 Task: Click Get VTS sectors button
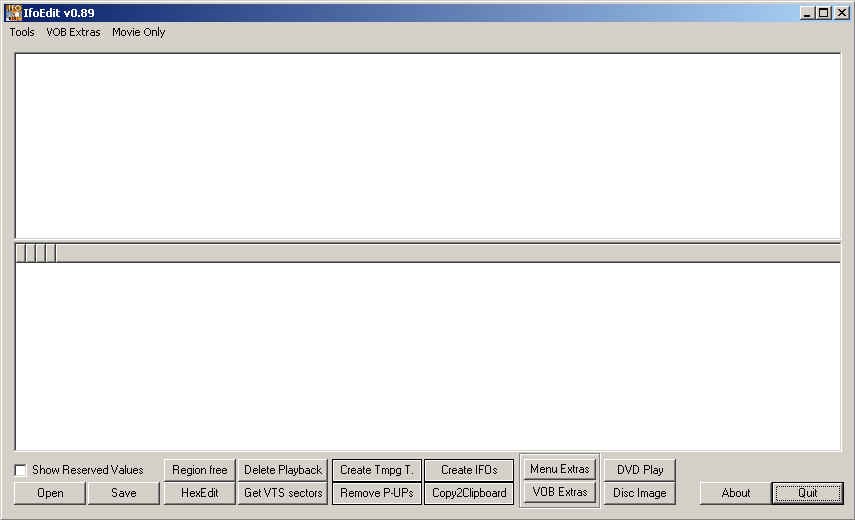point(282,493)
